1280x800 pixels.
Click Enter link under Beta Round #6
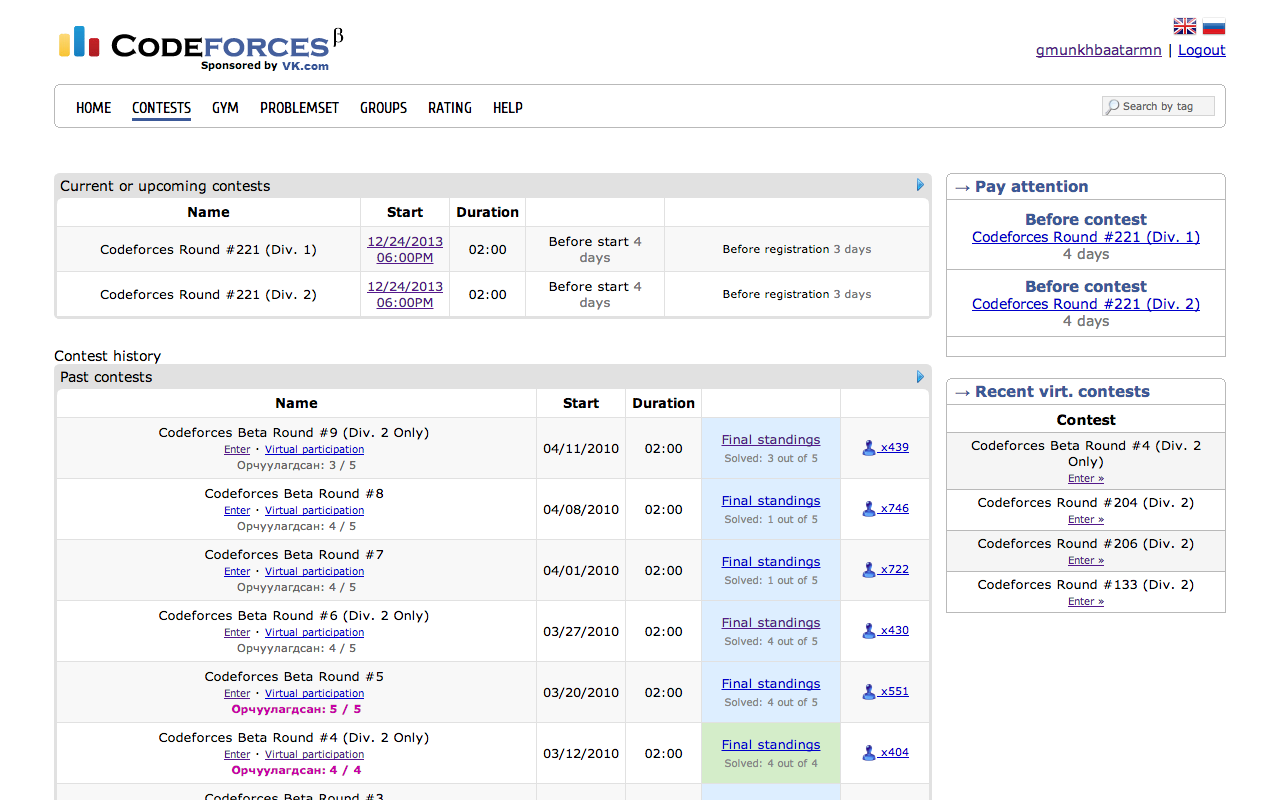(237, 633)
